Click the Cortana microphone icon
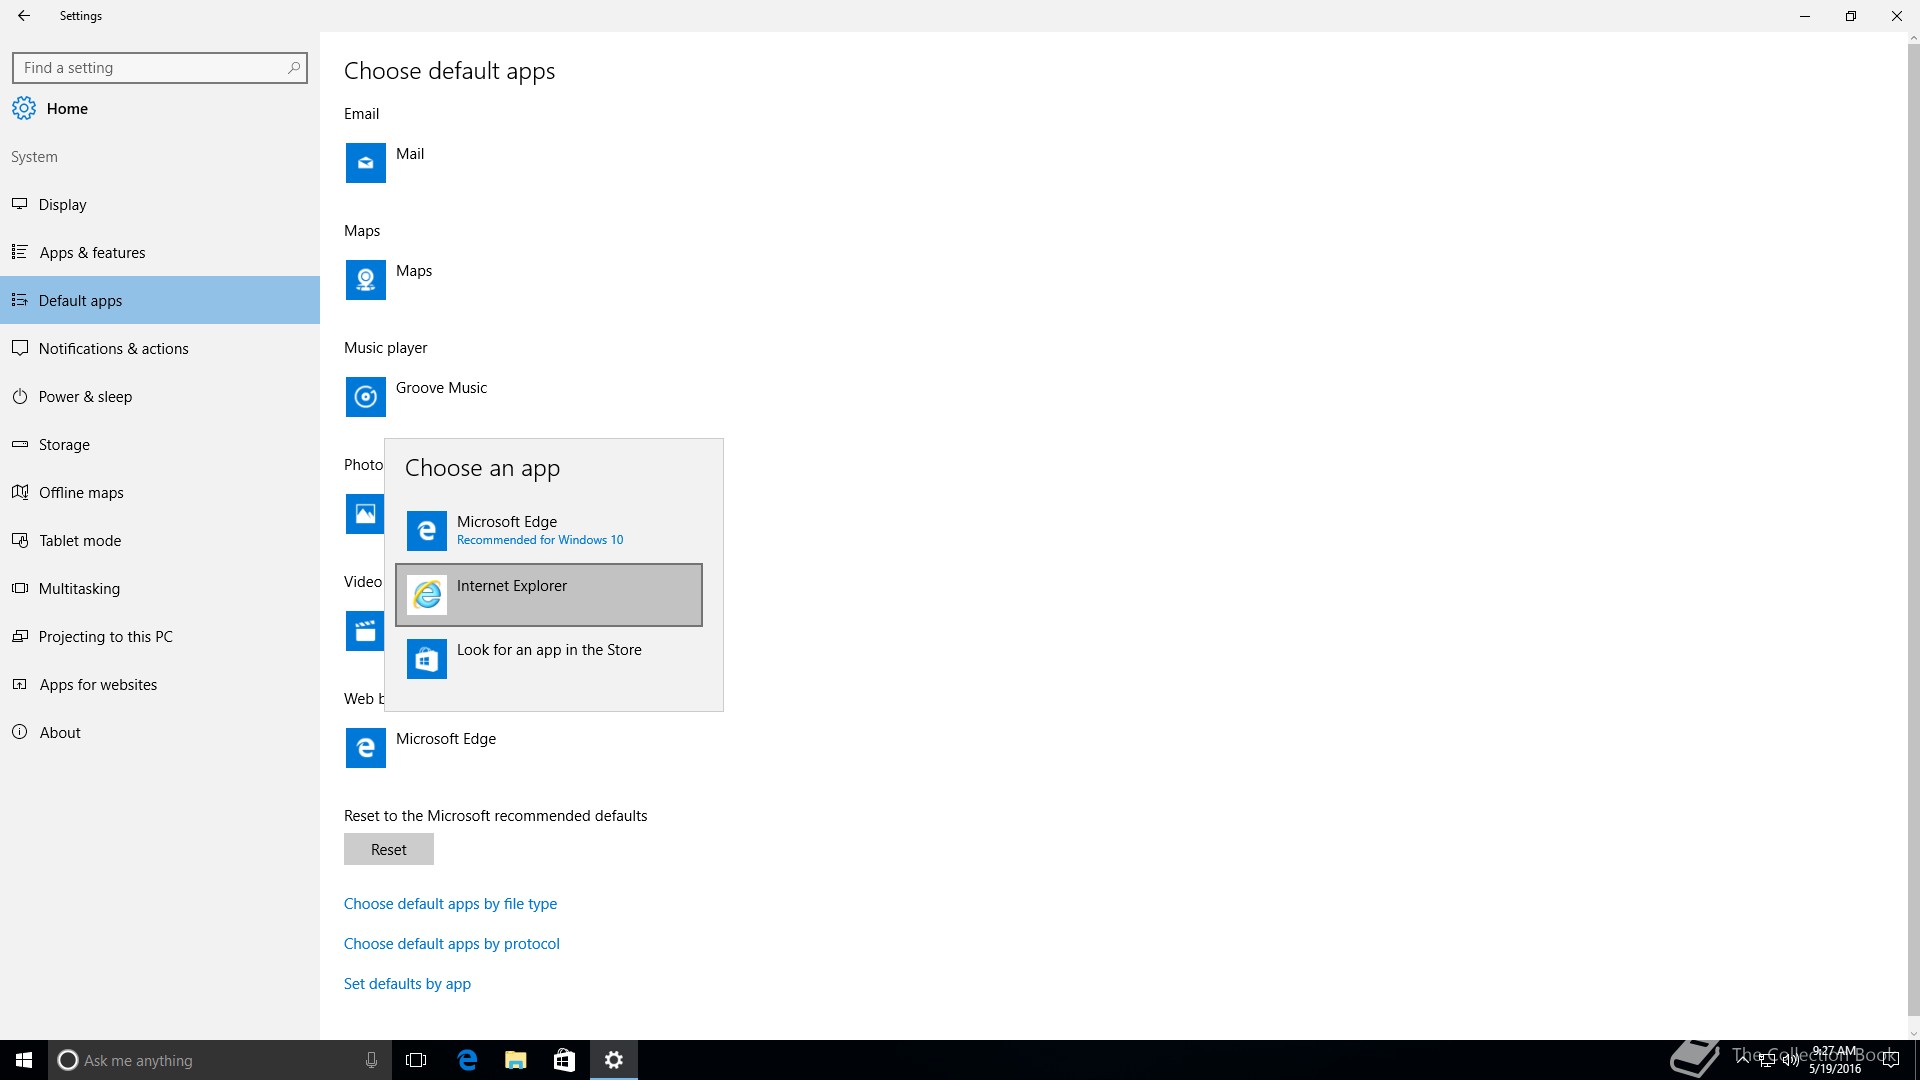The width and height of the screenshot is (1920, 1080). click(x=371, y=1060)
